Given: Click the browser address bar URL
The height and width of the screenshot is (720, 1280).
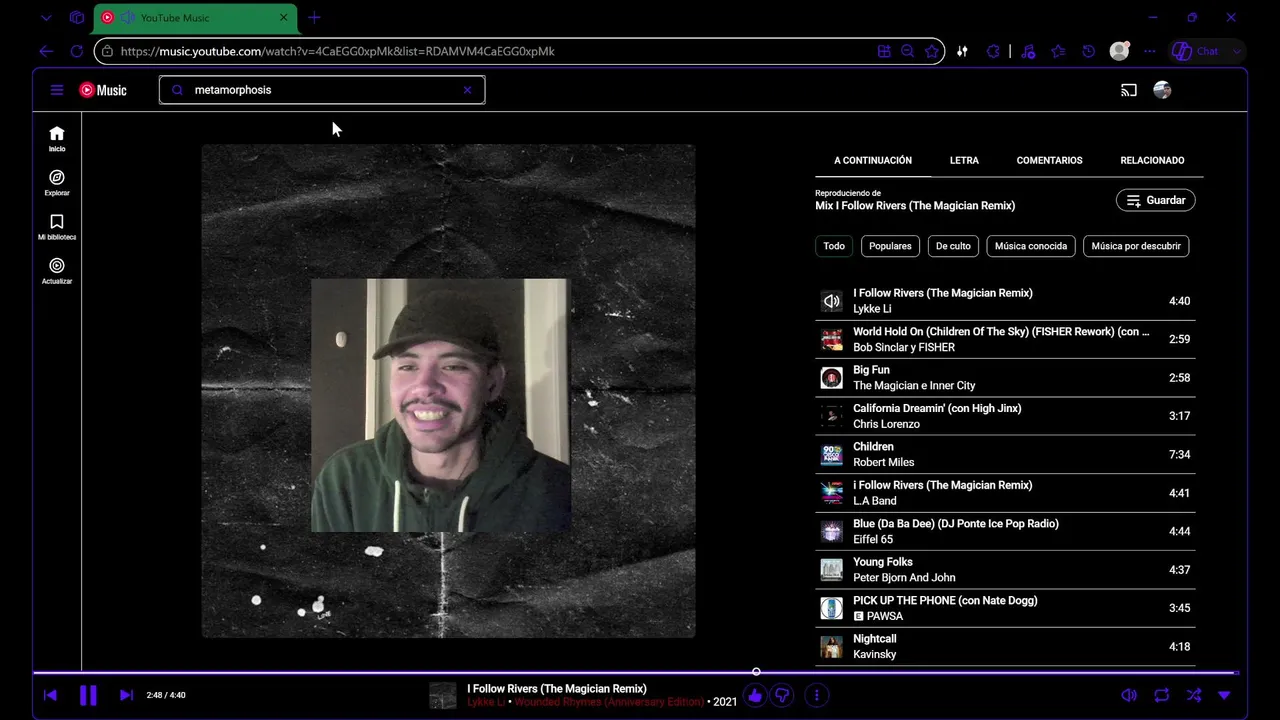Looking at the screenshot, I should click(338, 51).
